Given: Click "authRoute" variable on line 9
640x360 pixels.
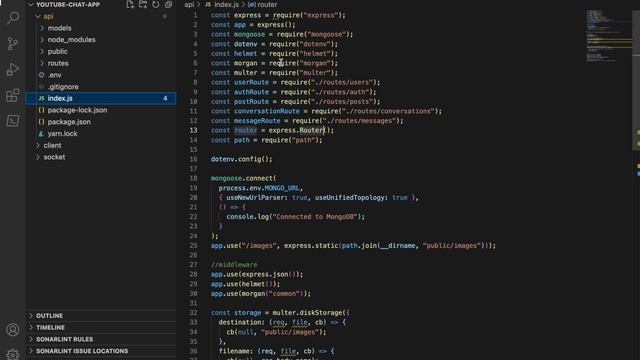Looking at the screenshot, I should [251, 92].
